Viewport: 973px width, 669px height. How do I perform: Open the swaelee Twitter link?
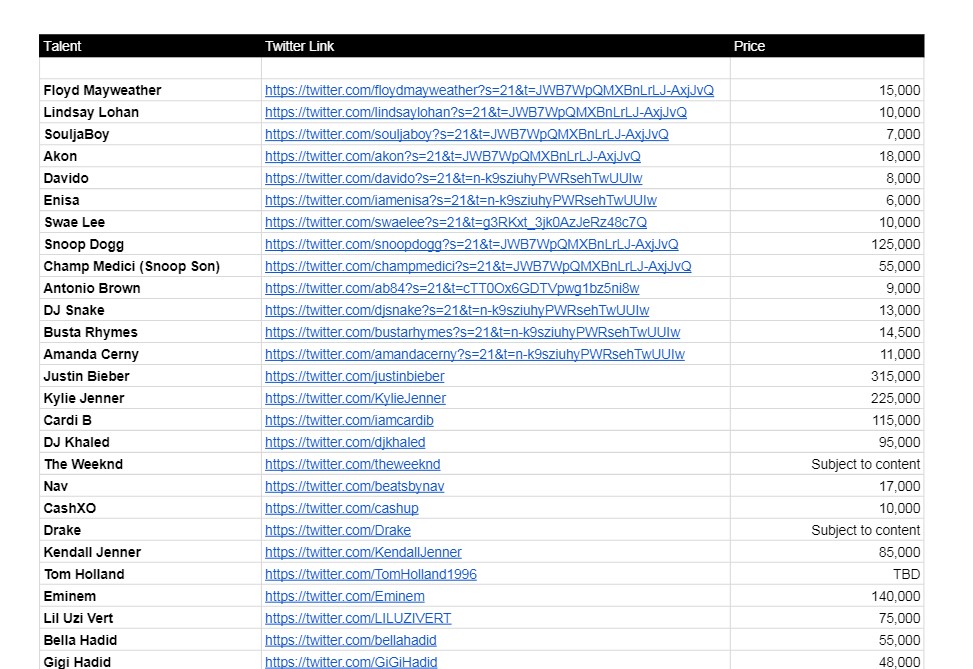click(x=455, y=222)
